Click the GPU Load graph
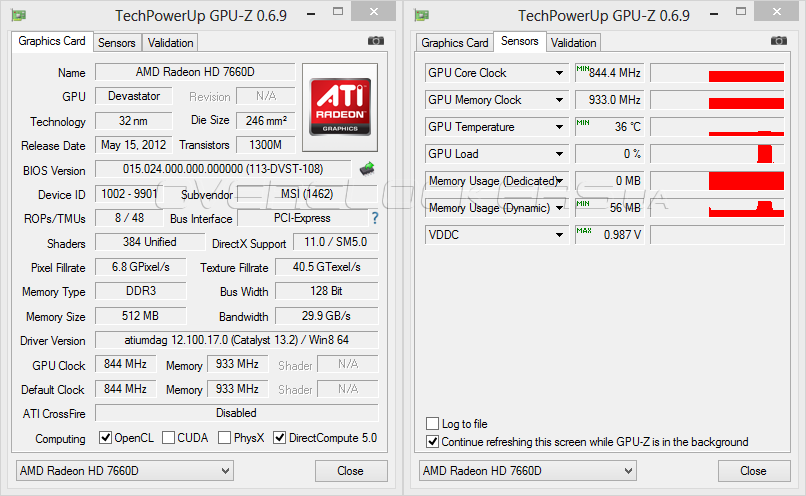This screenshot has height=496, width=806. click(x=717, y=154)
